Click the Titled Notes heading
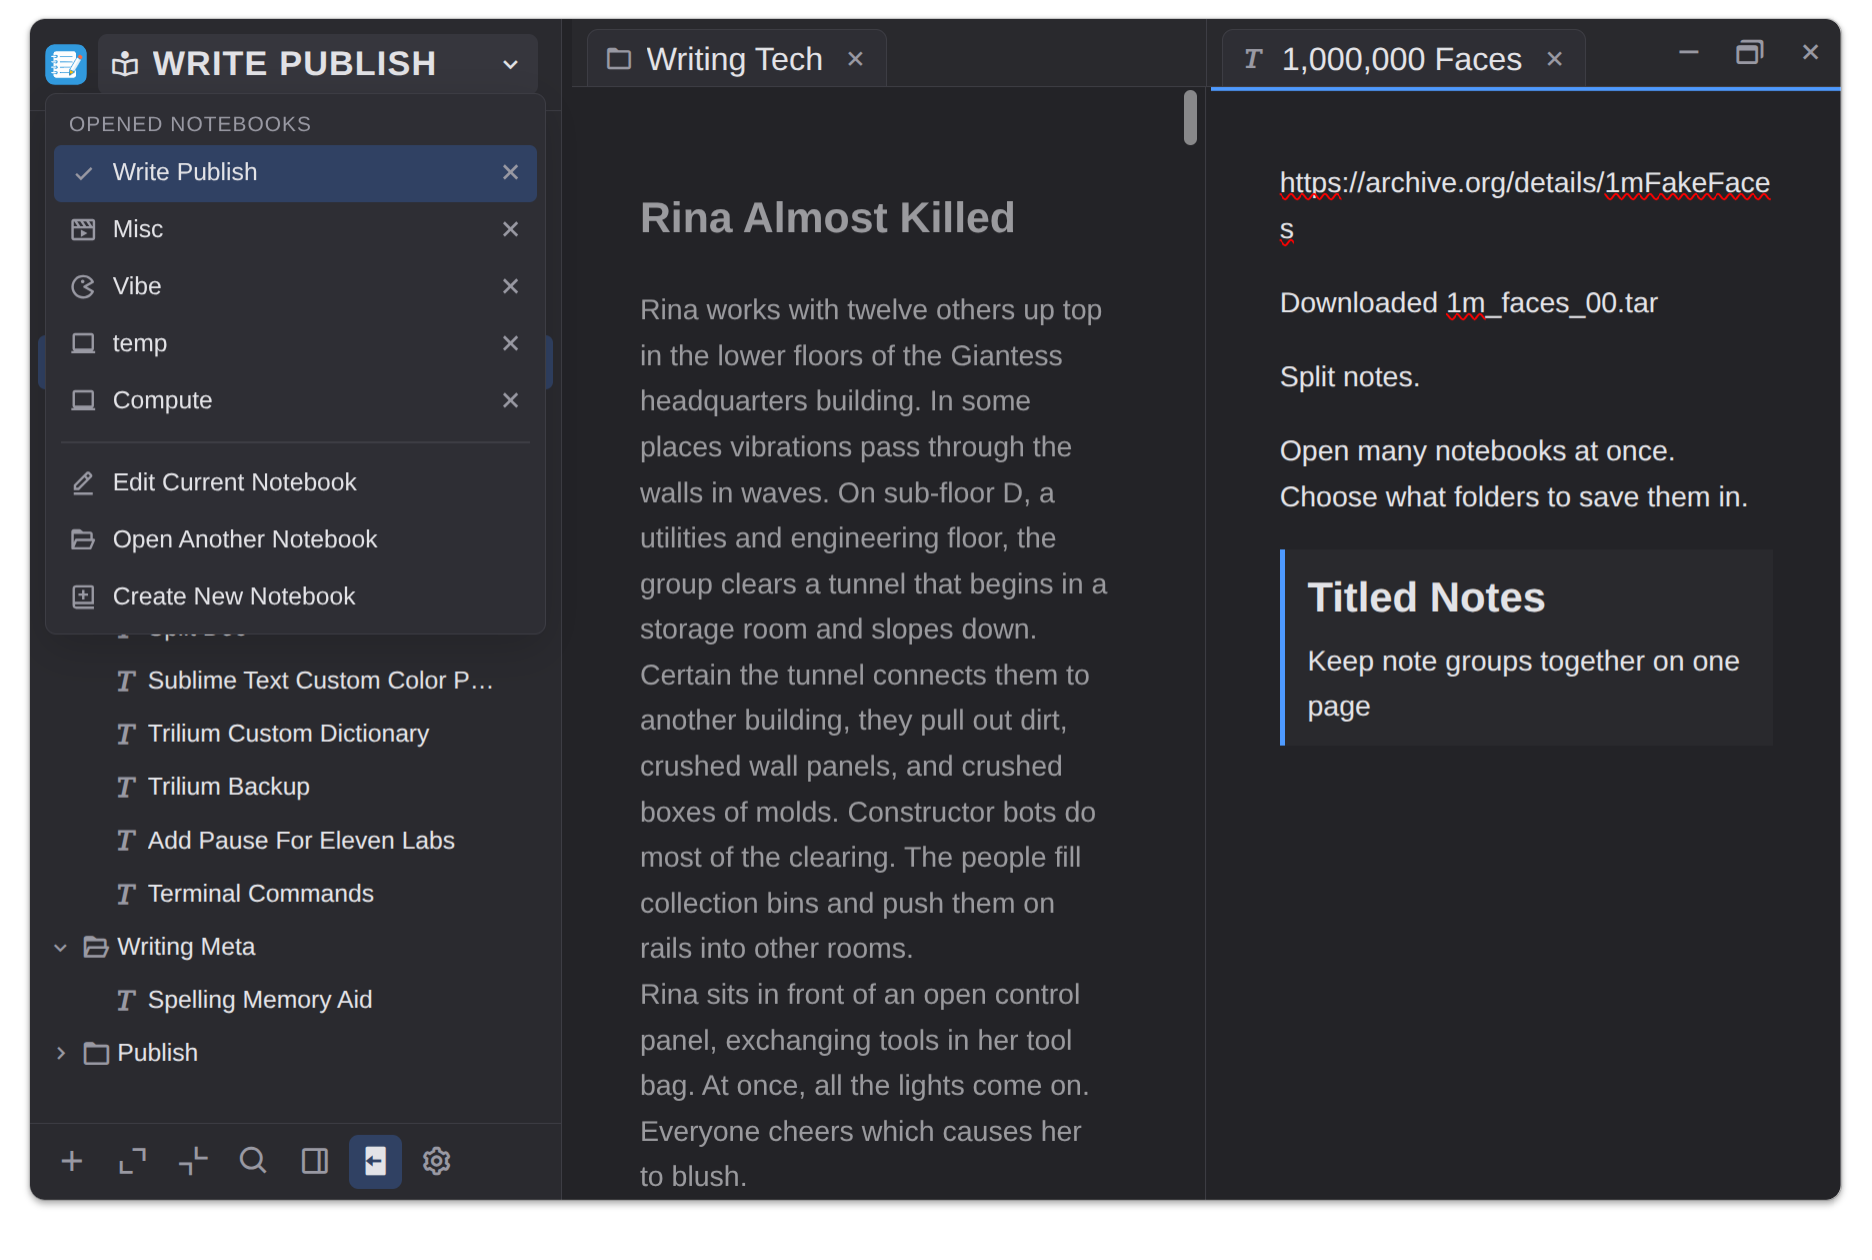The image size is (1872, 1260). coord(1426,598)
